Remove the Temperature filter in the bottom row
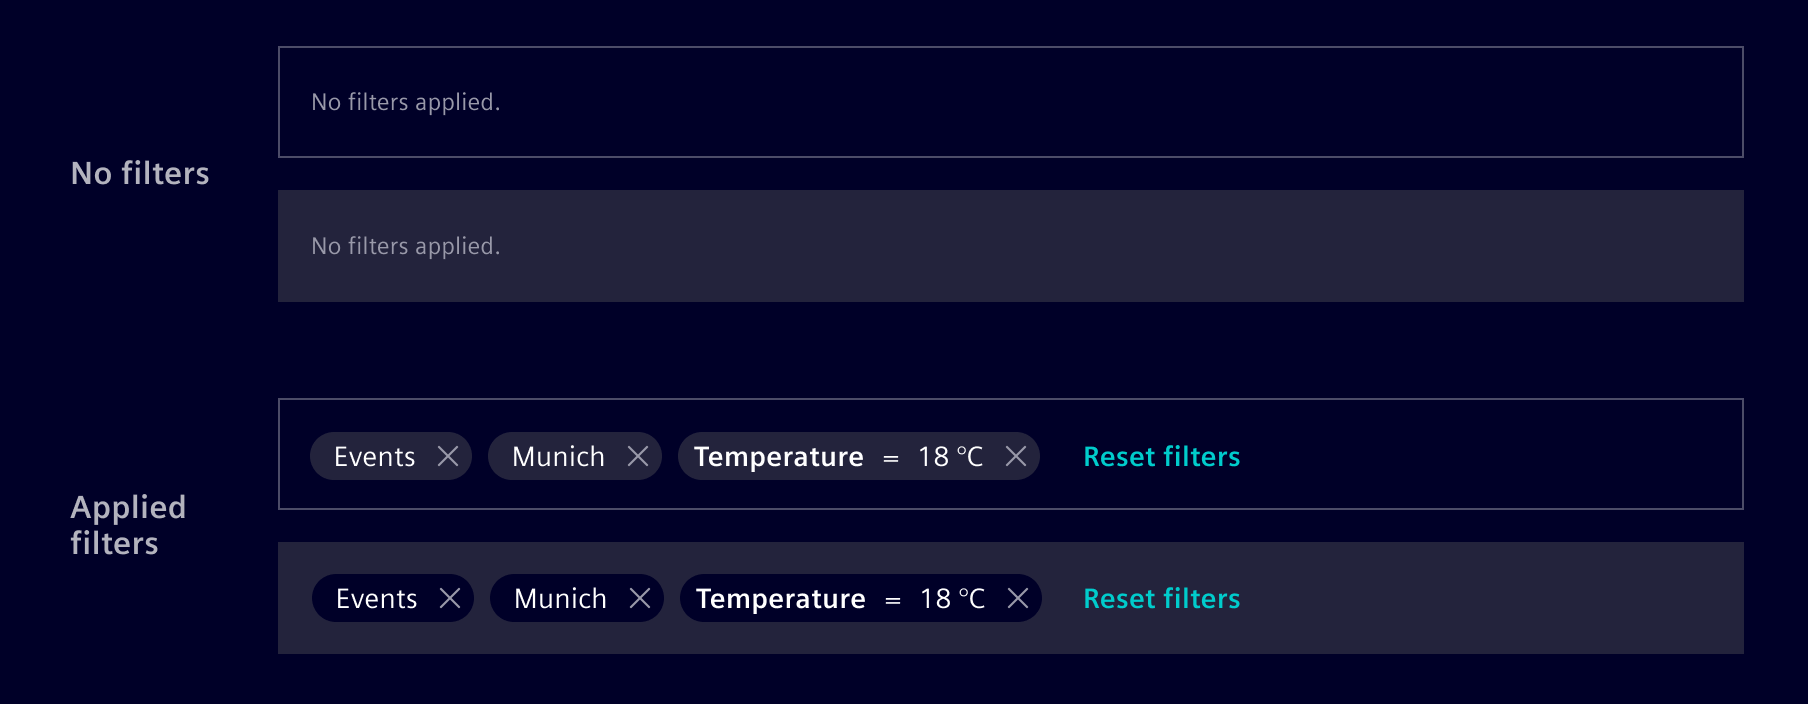 point(1019,598)
